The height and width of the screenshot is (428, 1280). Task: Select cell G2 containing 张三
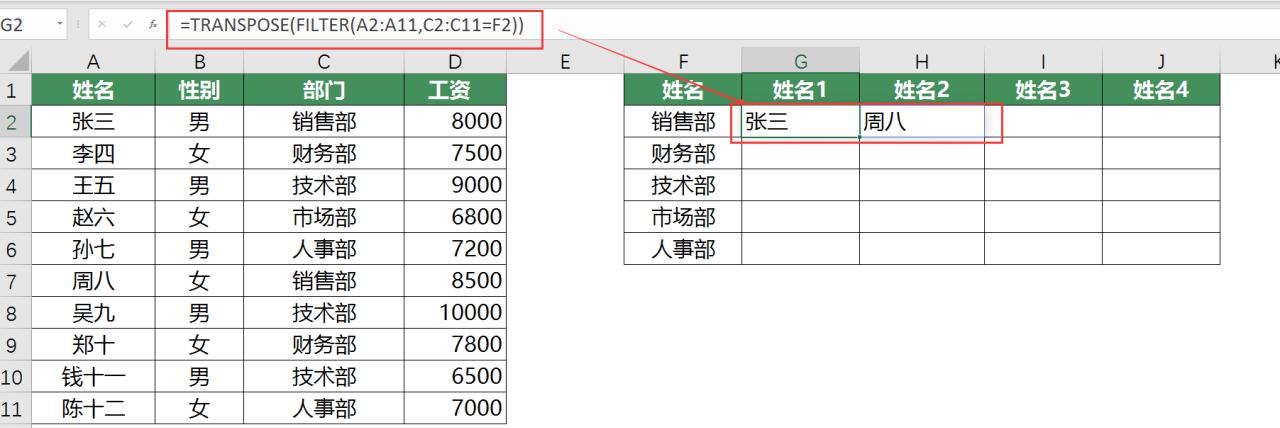pyautogui.click(x=800, y=122)
